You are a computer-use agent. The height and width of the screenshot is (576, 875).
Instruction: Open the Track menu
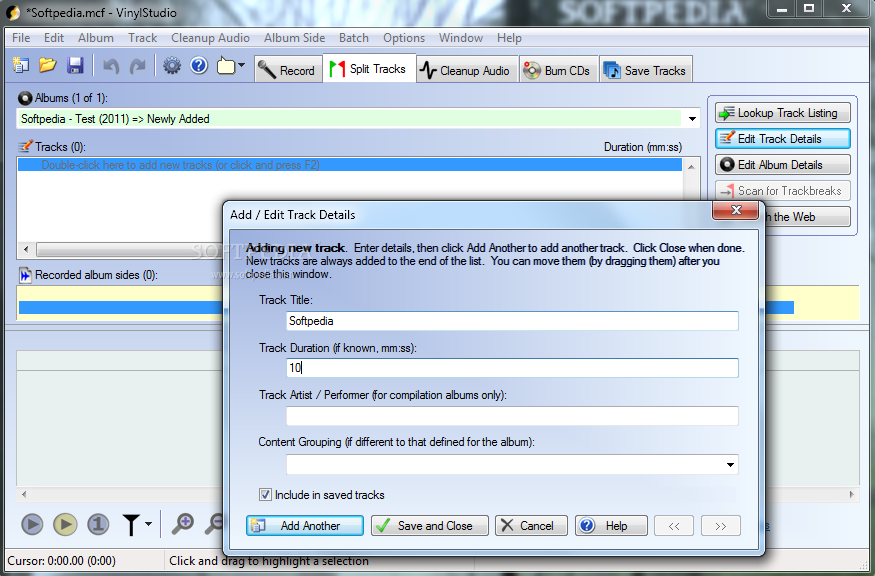(x=142, y=38)
